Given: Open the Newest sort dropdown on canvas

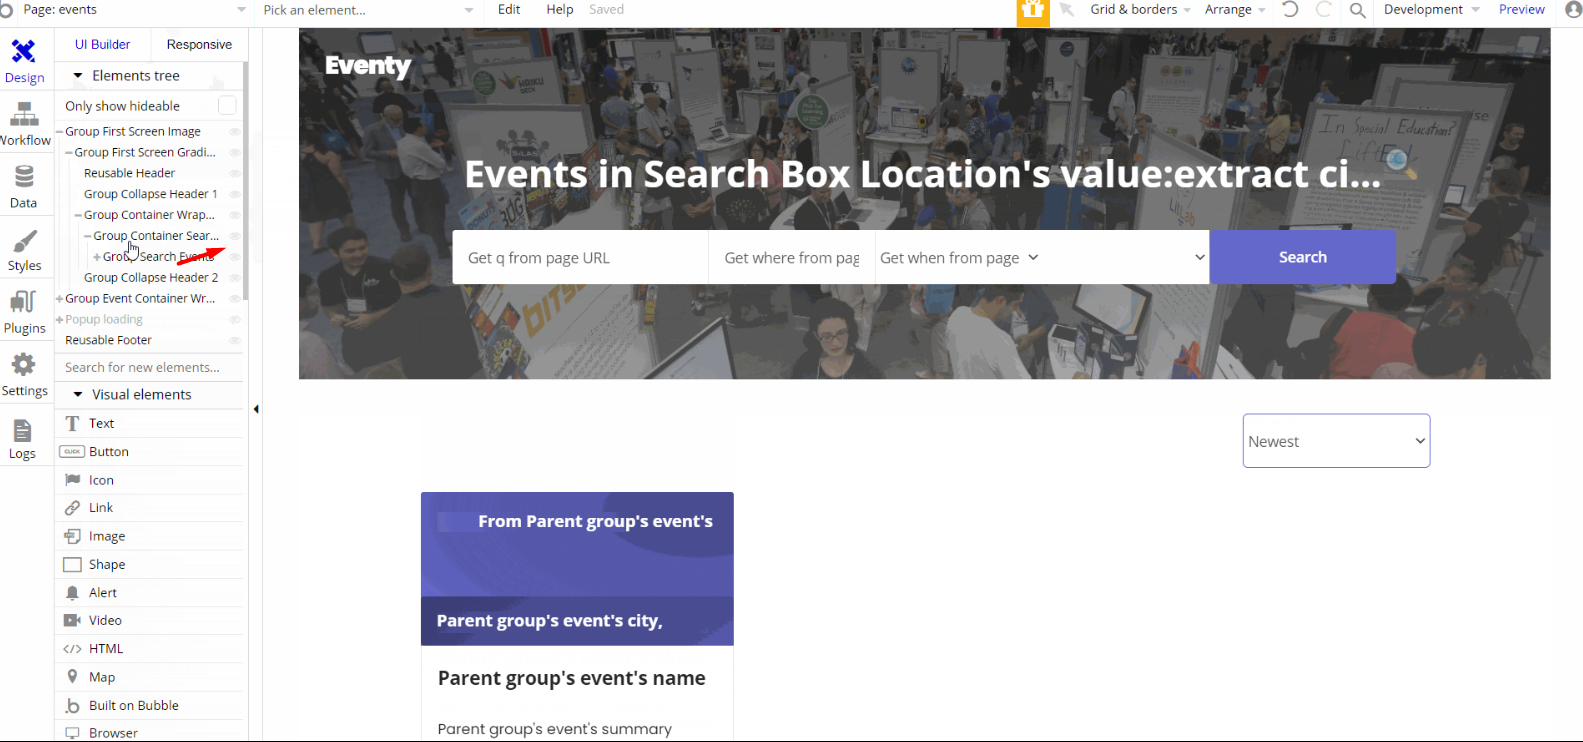Looking at the screenshot, I should (x=1336, y=441).
